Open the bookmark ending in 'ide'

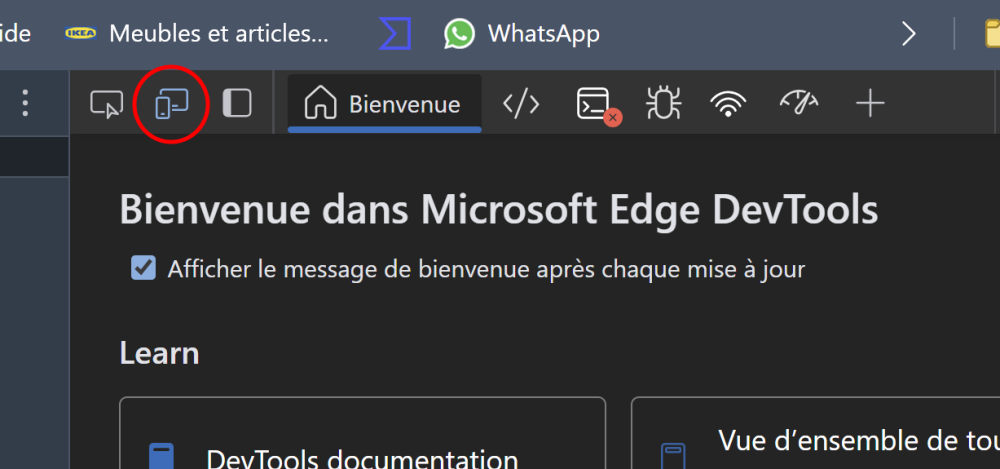[14, 34]
